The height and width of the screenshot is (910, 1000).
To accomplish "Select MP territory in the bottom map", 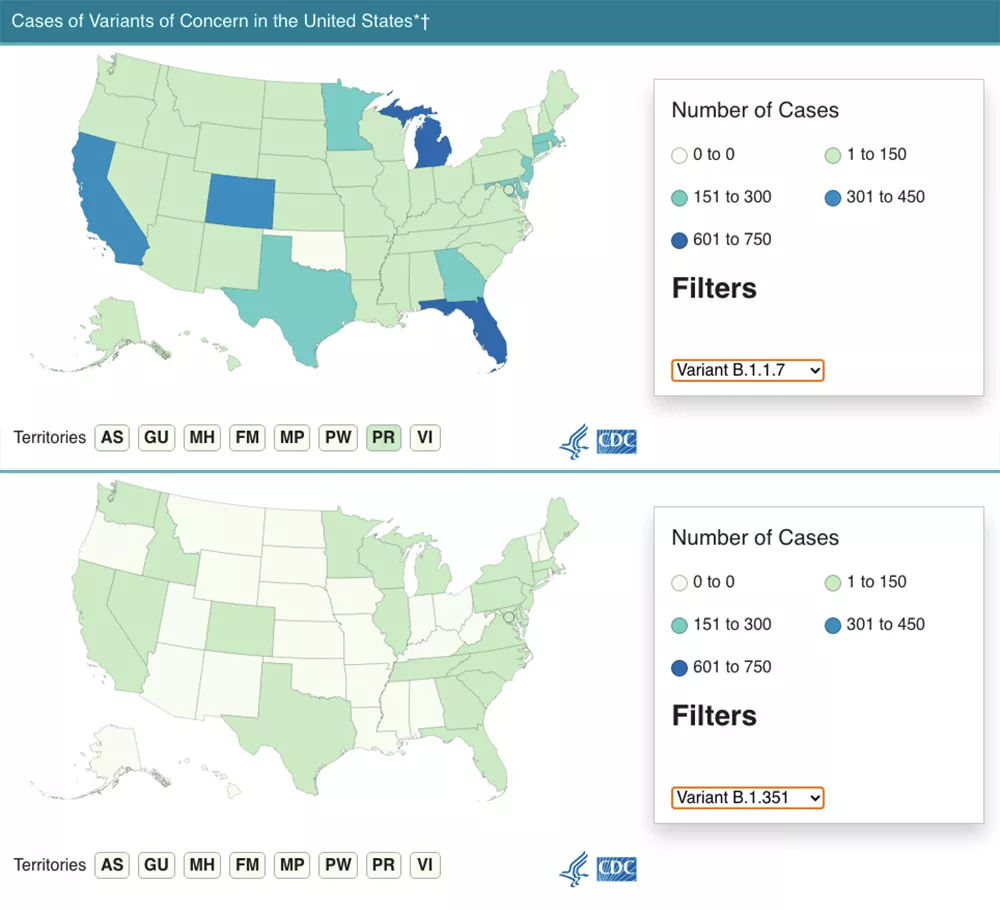I will [292, 865].
